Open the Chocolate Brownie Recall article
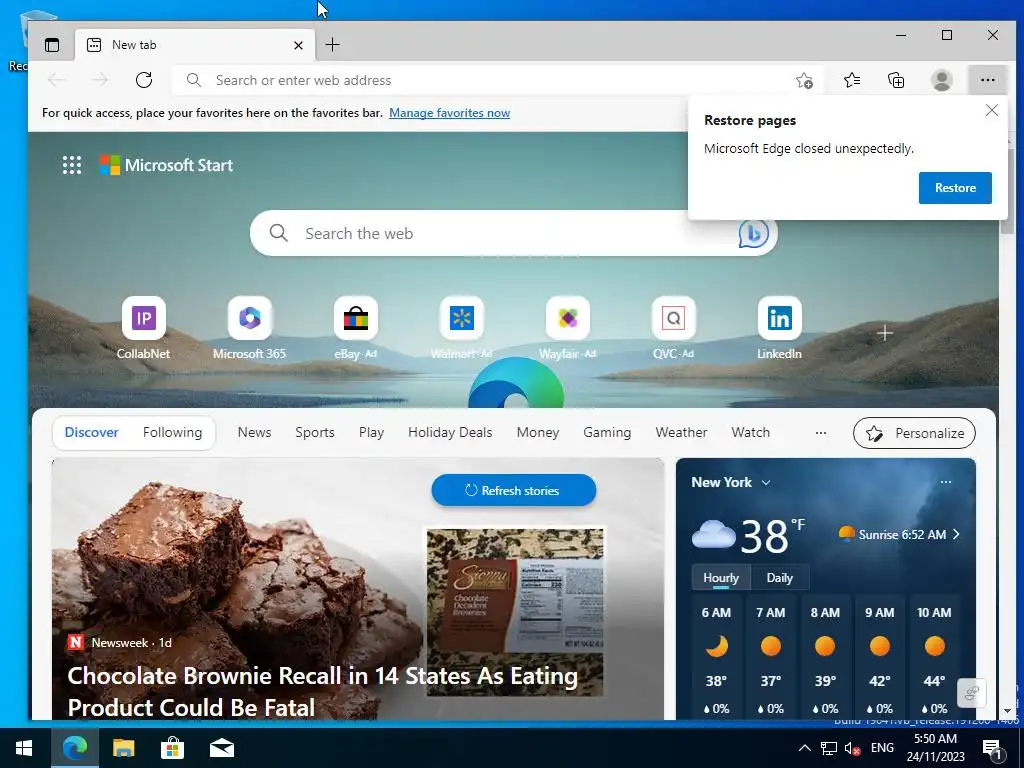 (x=323, y=692)
